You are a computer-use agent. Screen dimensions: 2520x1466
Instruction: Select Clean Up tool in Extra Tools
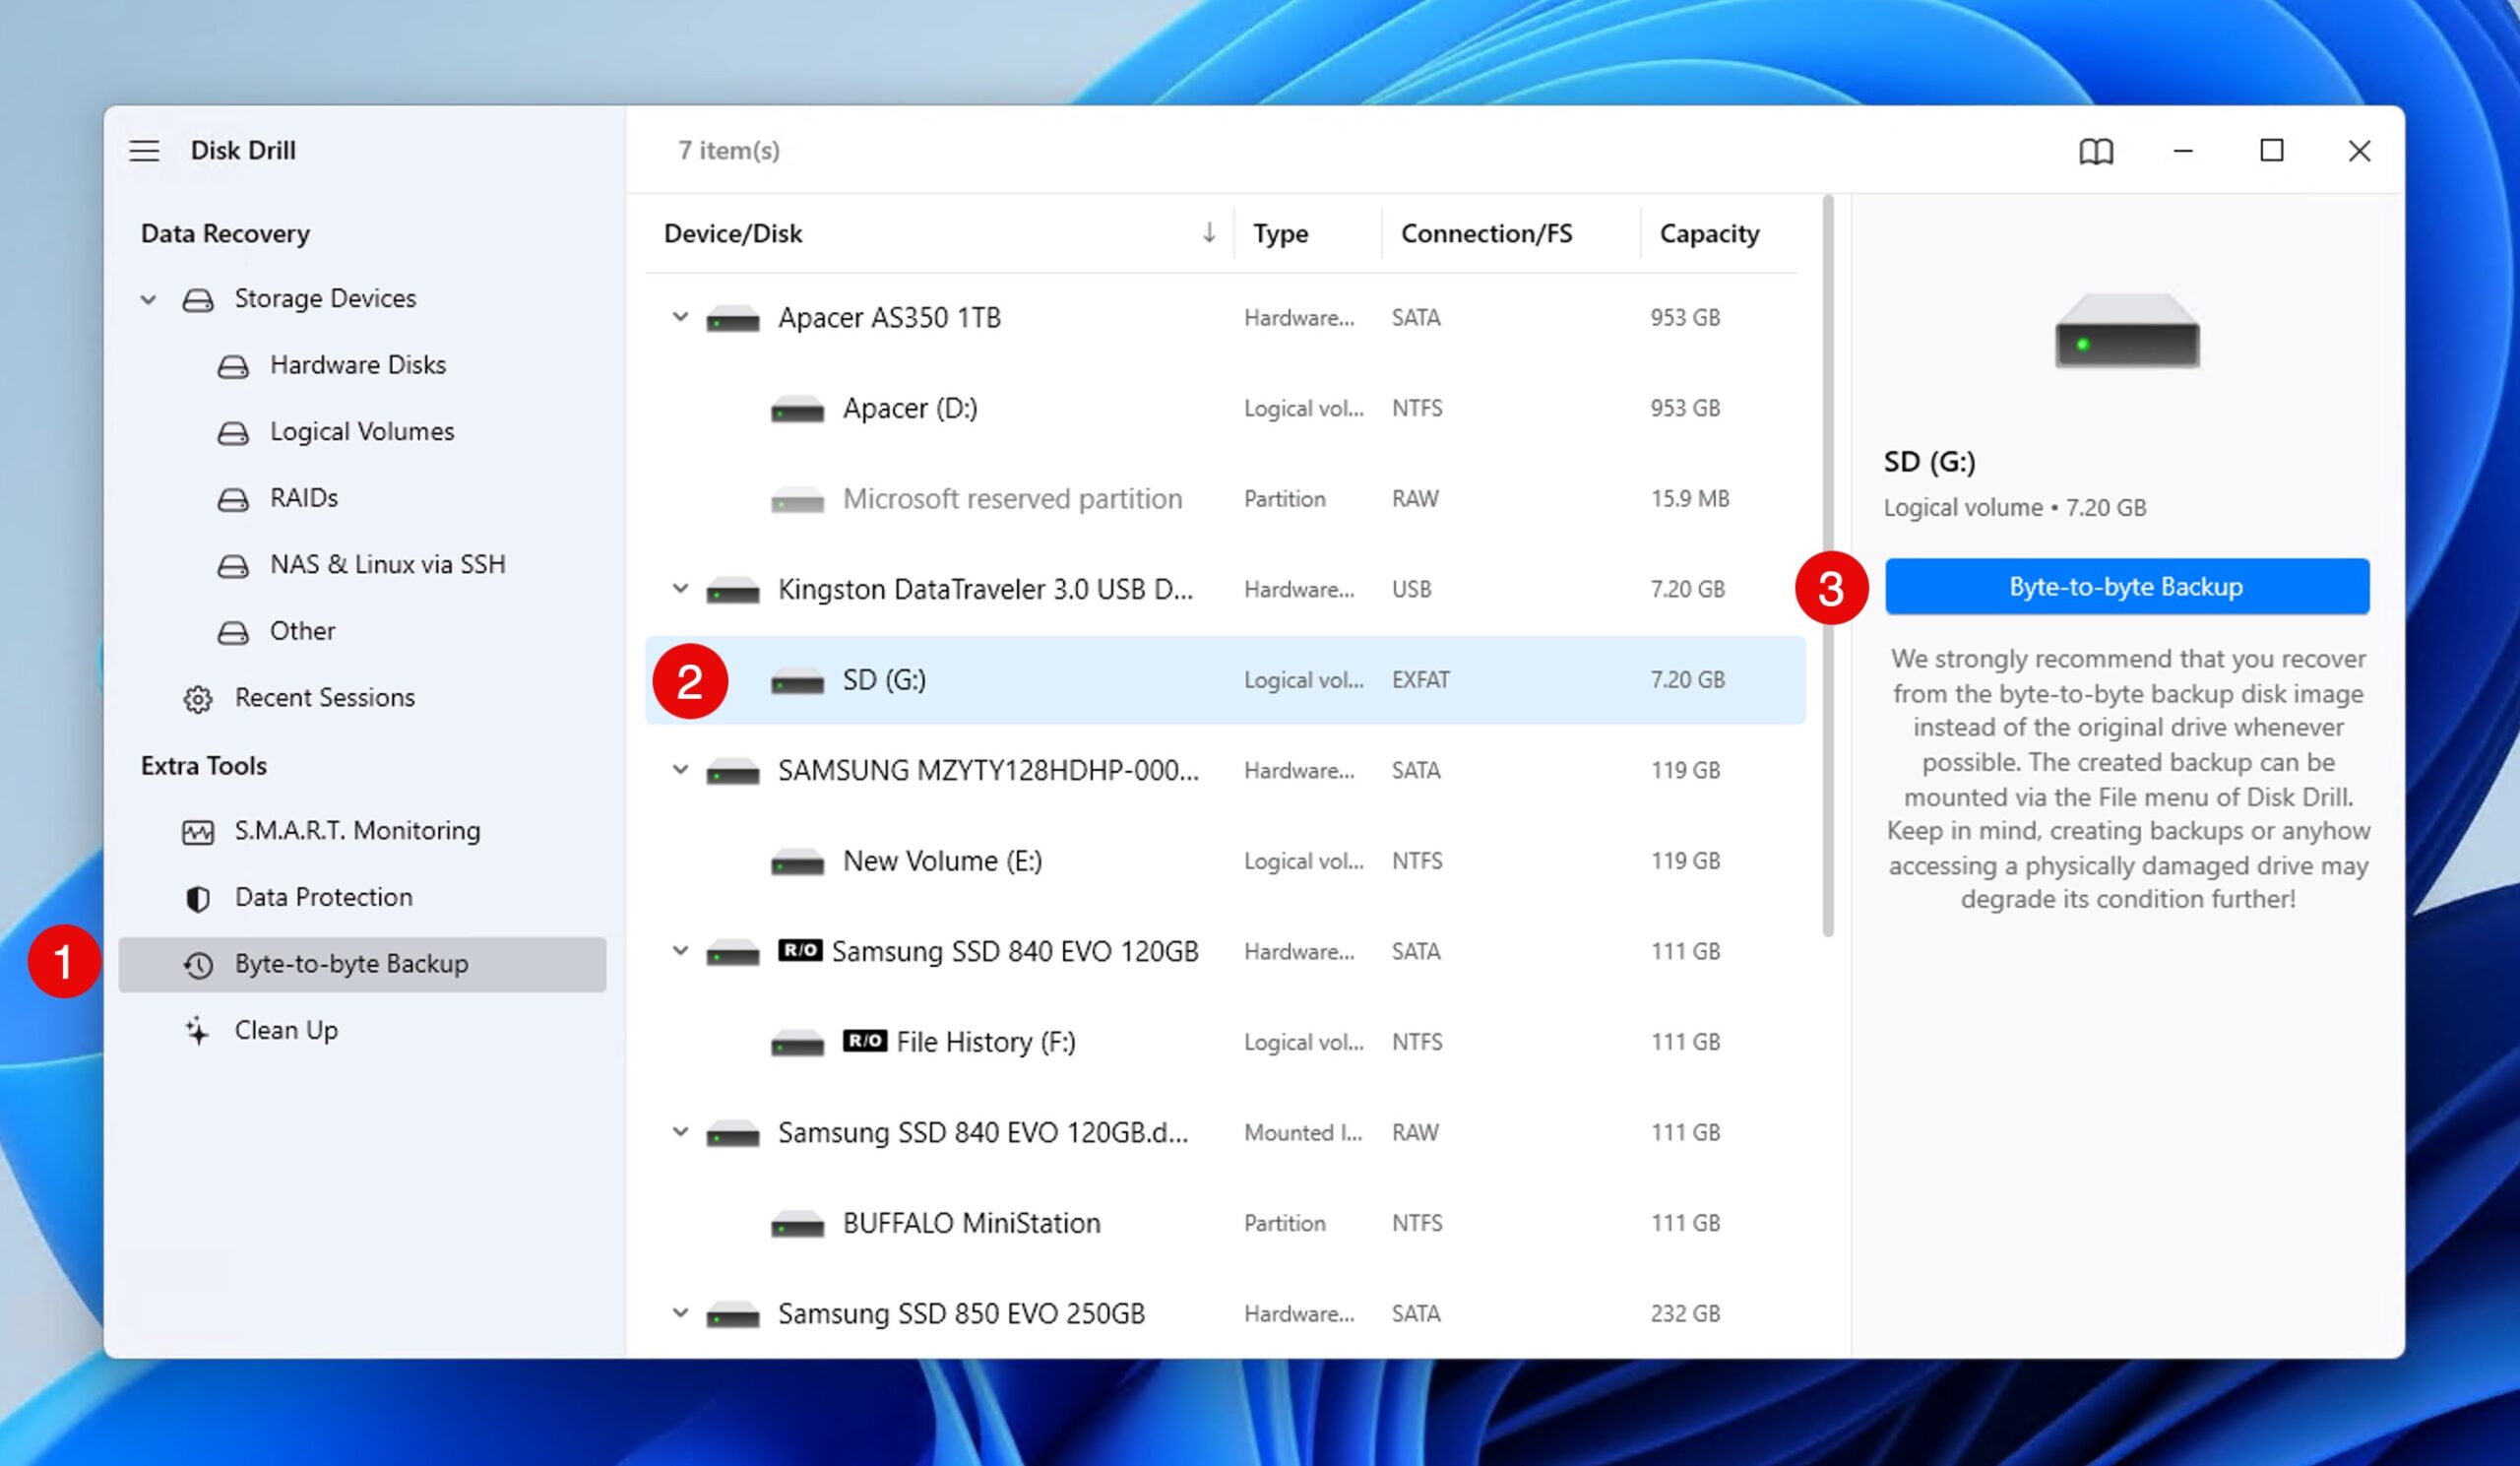284,1030
